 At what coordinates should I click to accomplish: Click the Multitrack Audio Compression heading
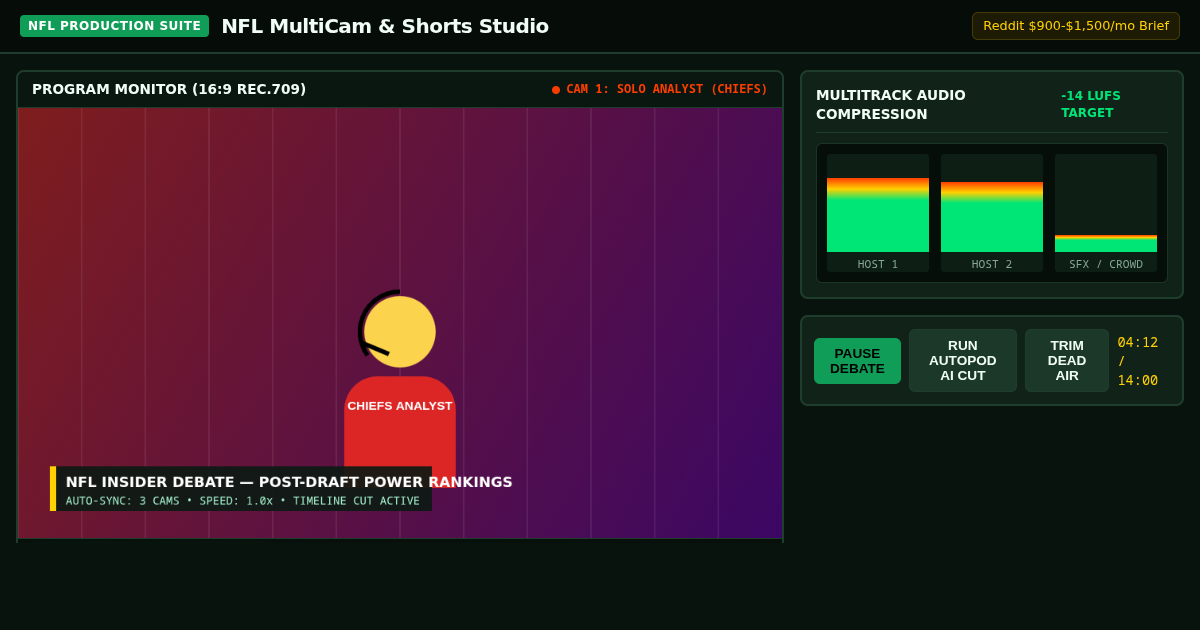(x=891, y=104)
